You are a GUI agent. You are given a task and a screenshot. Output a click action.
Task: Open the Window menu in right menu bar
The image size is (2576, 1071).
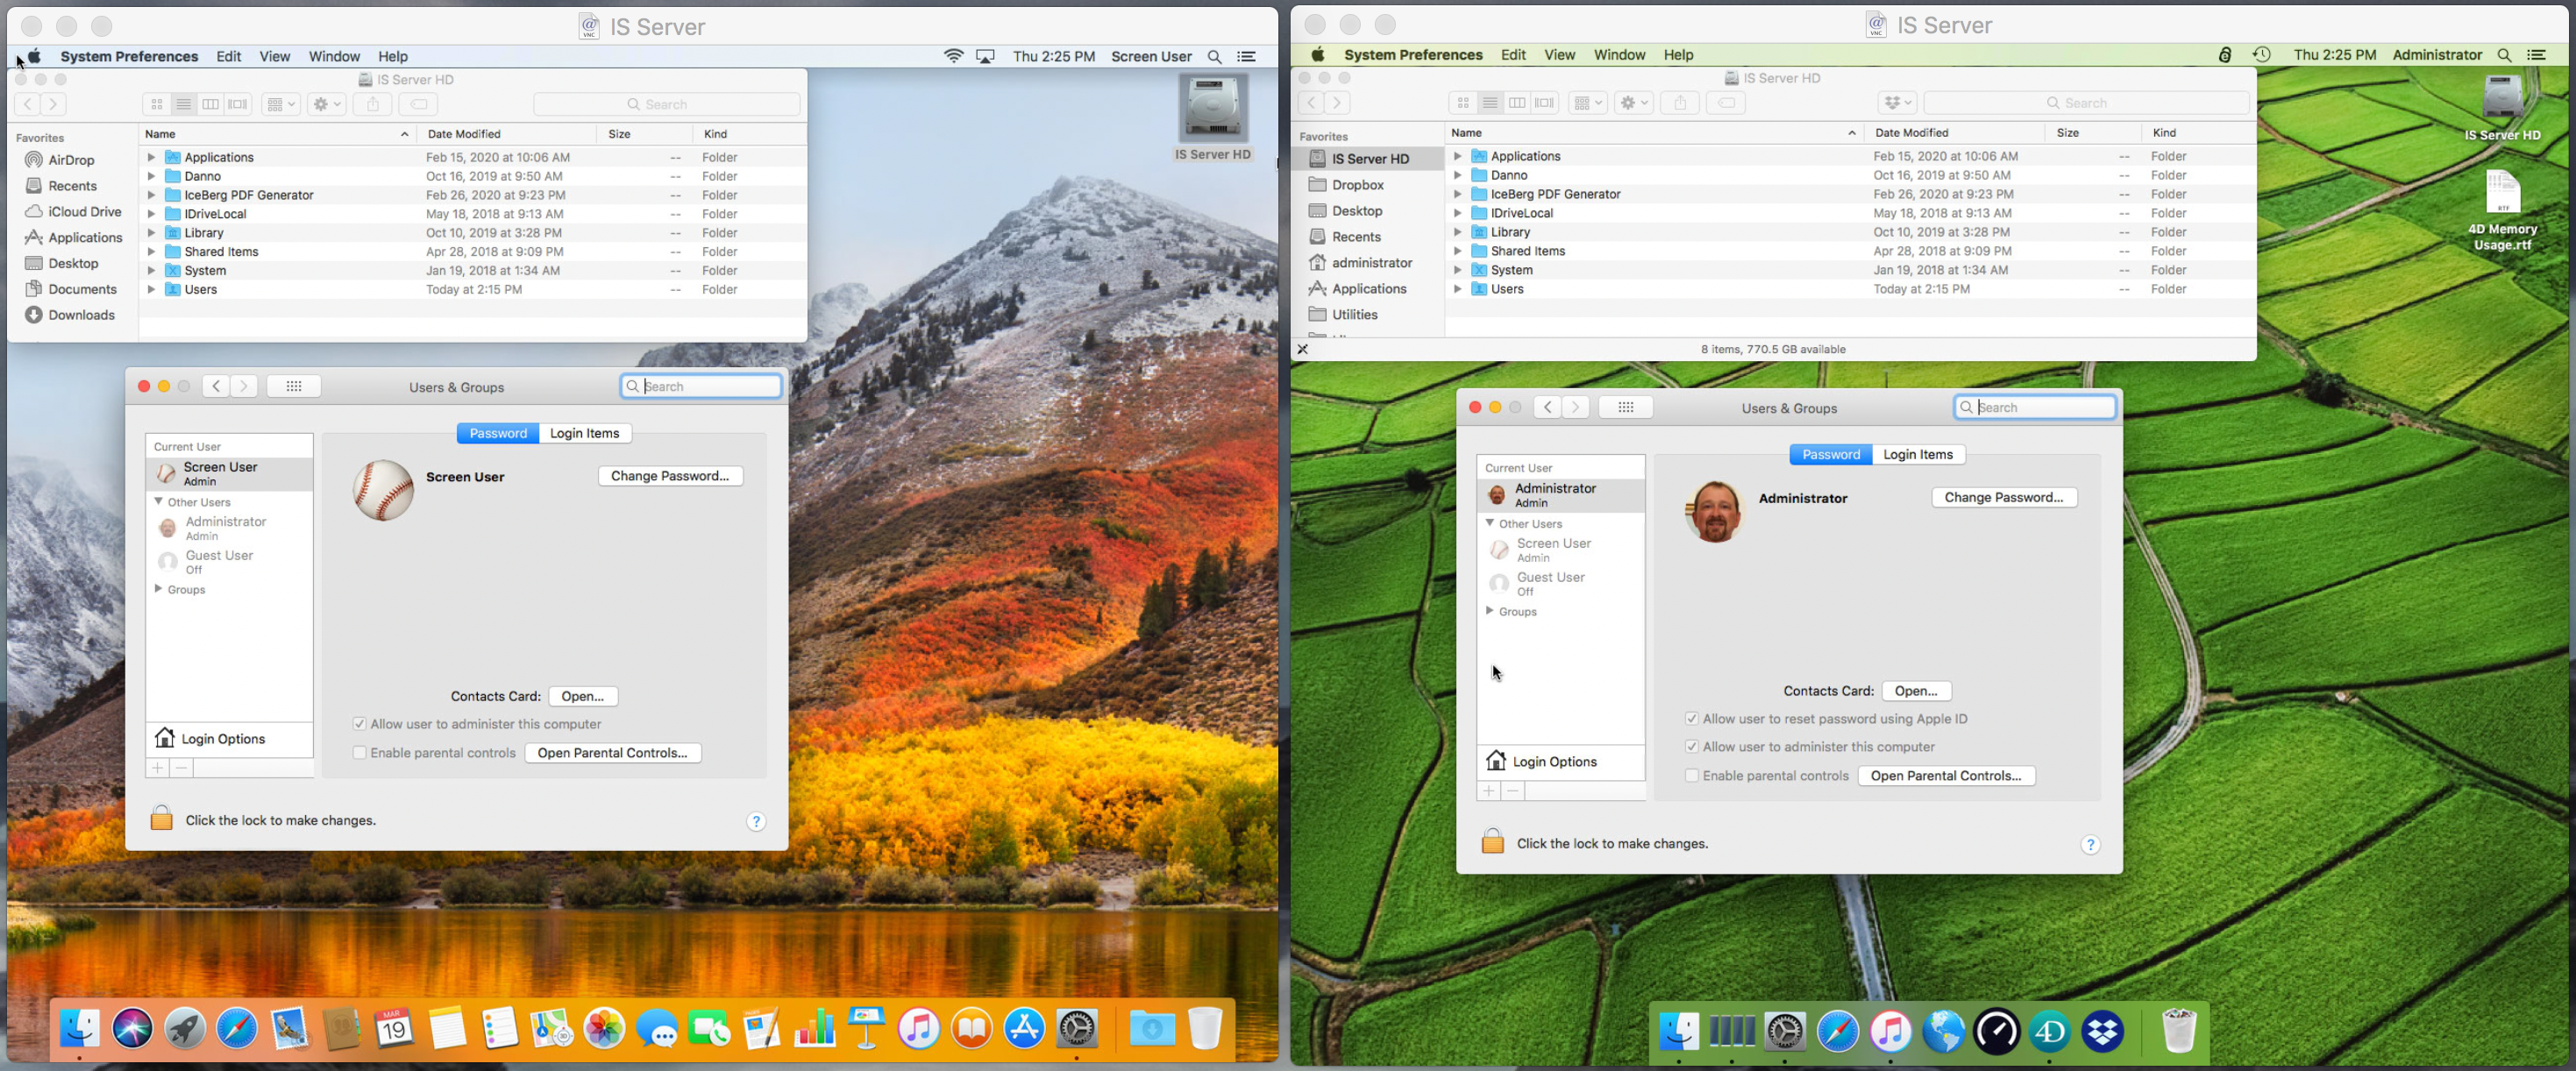coord(1619,55)
